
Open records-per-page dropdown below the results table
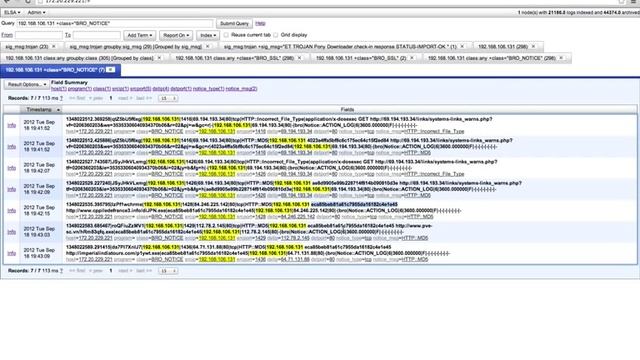click(x=168, y=271)
